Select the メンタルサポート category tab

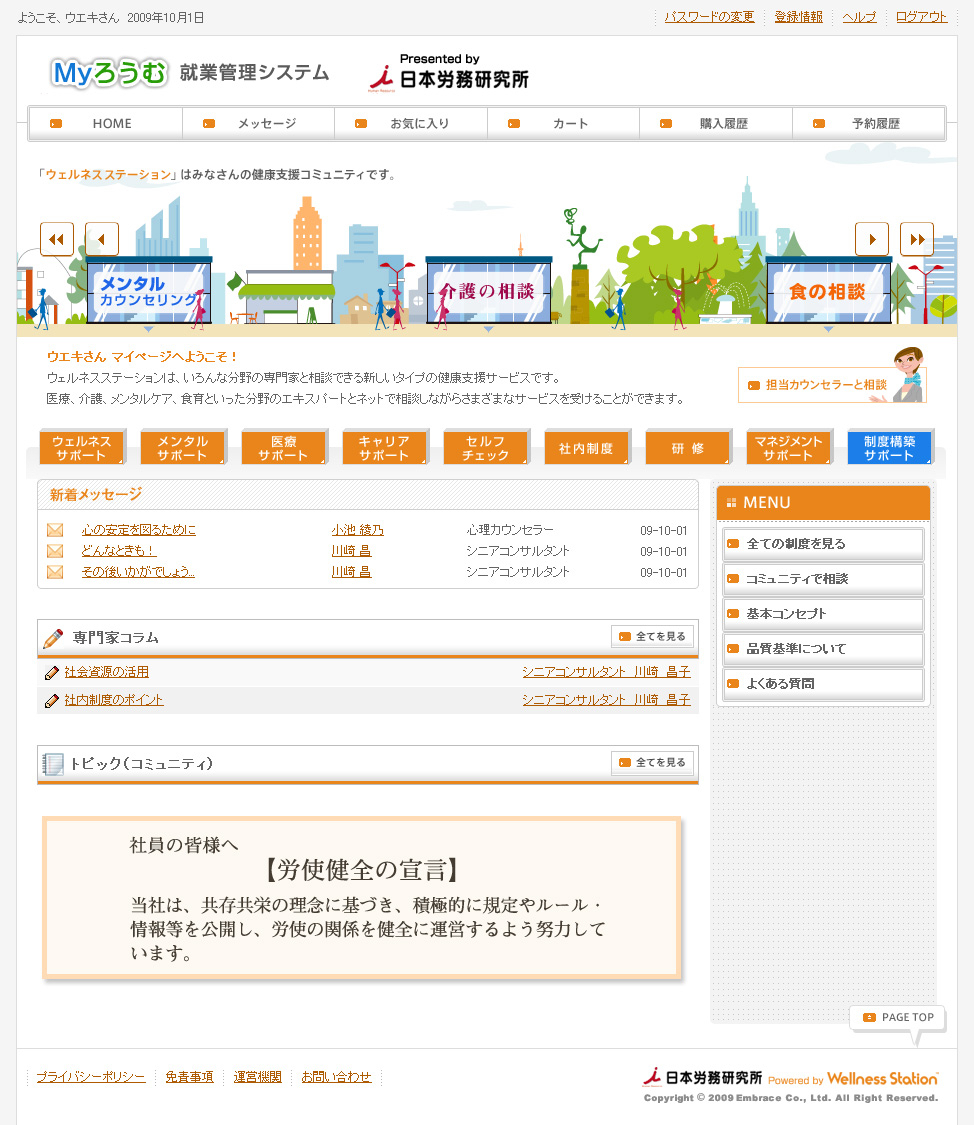point(183,448)
